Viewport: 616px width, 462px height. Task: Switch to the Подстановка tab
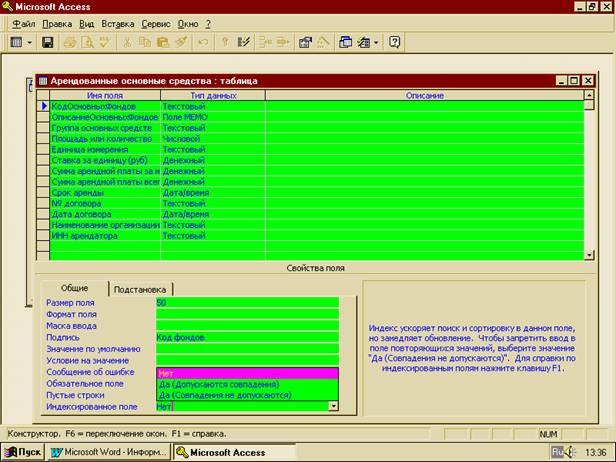(140, 288)
